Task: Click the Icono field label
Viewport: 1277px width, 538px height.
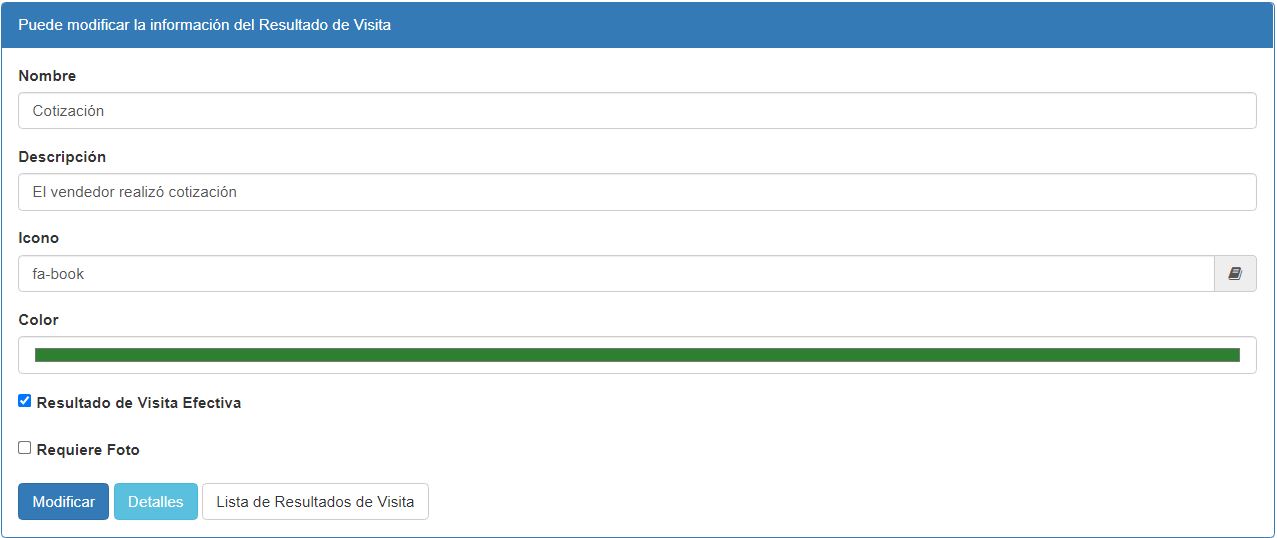Action: (x=39, y=238)
